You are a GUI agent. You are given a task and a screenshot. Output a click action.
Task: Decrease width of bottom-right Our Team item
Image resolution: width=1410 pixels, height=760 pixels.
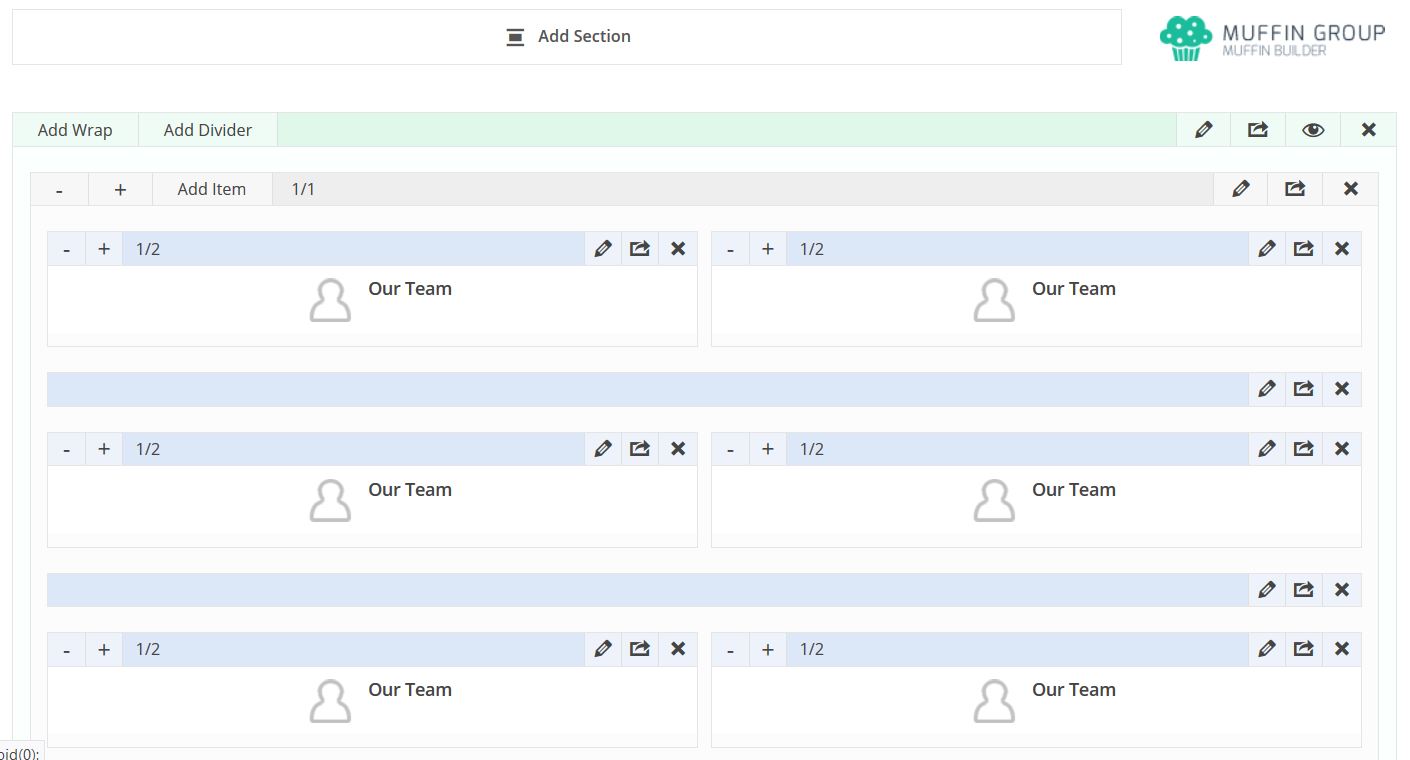pos(730,650)
